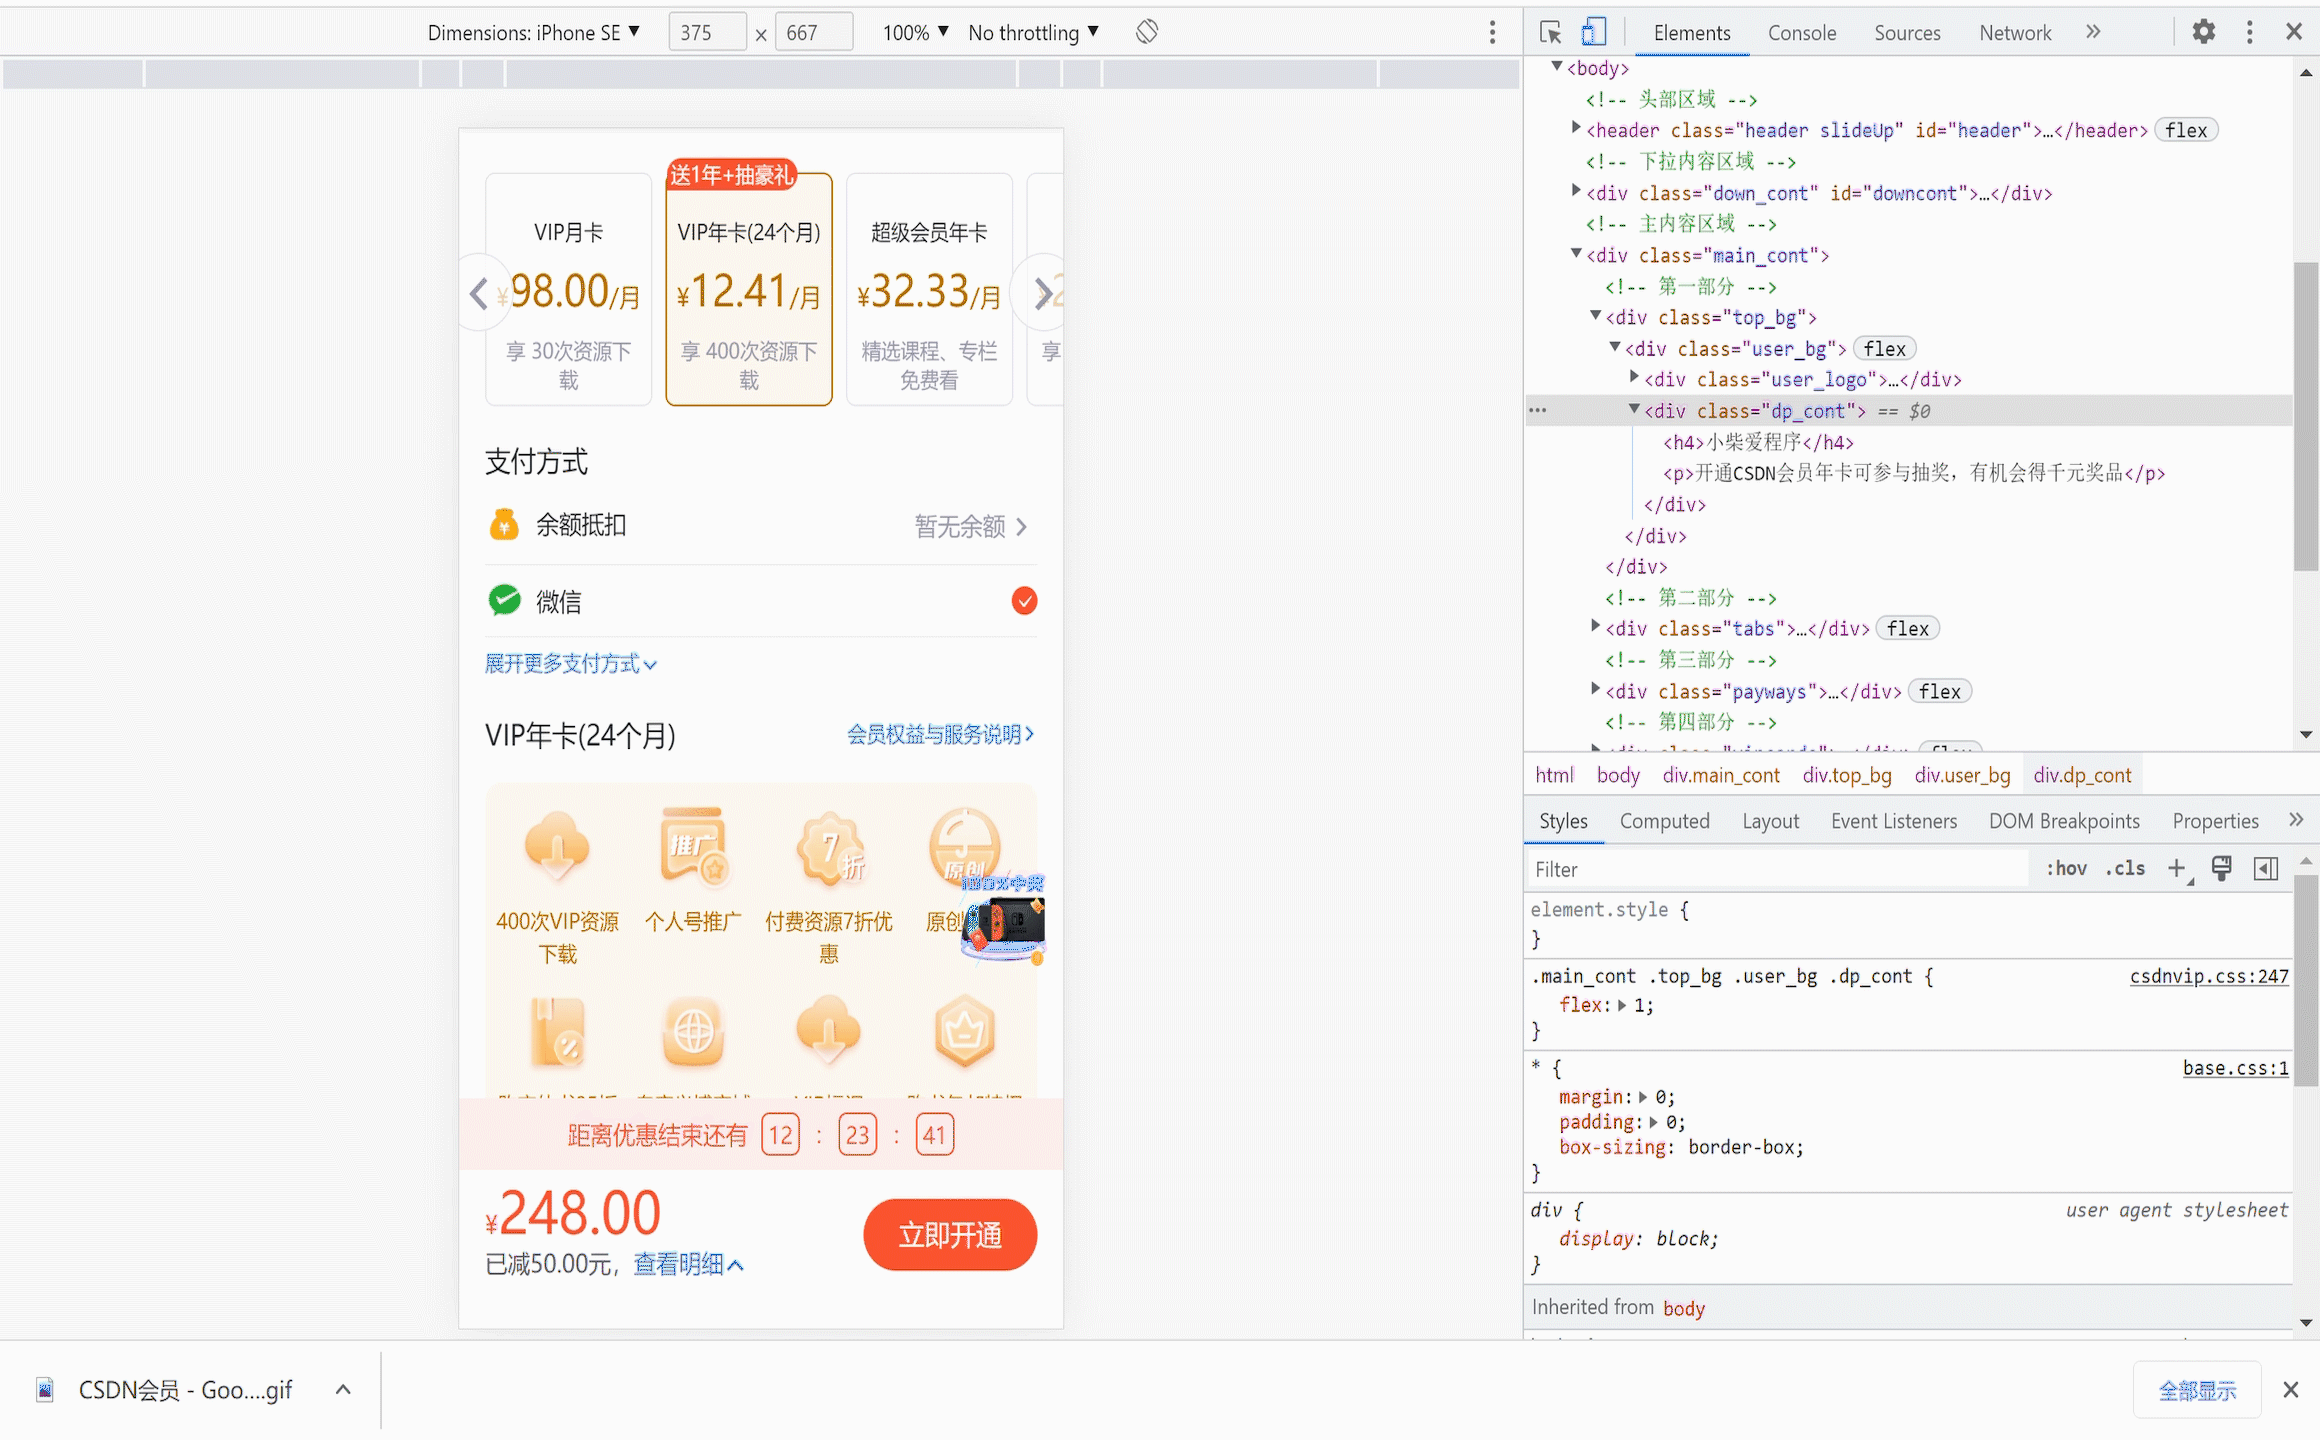Close the downloads bar

tap(2291, 1390)
